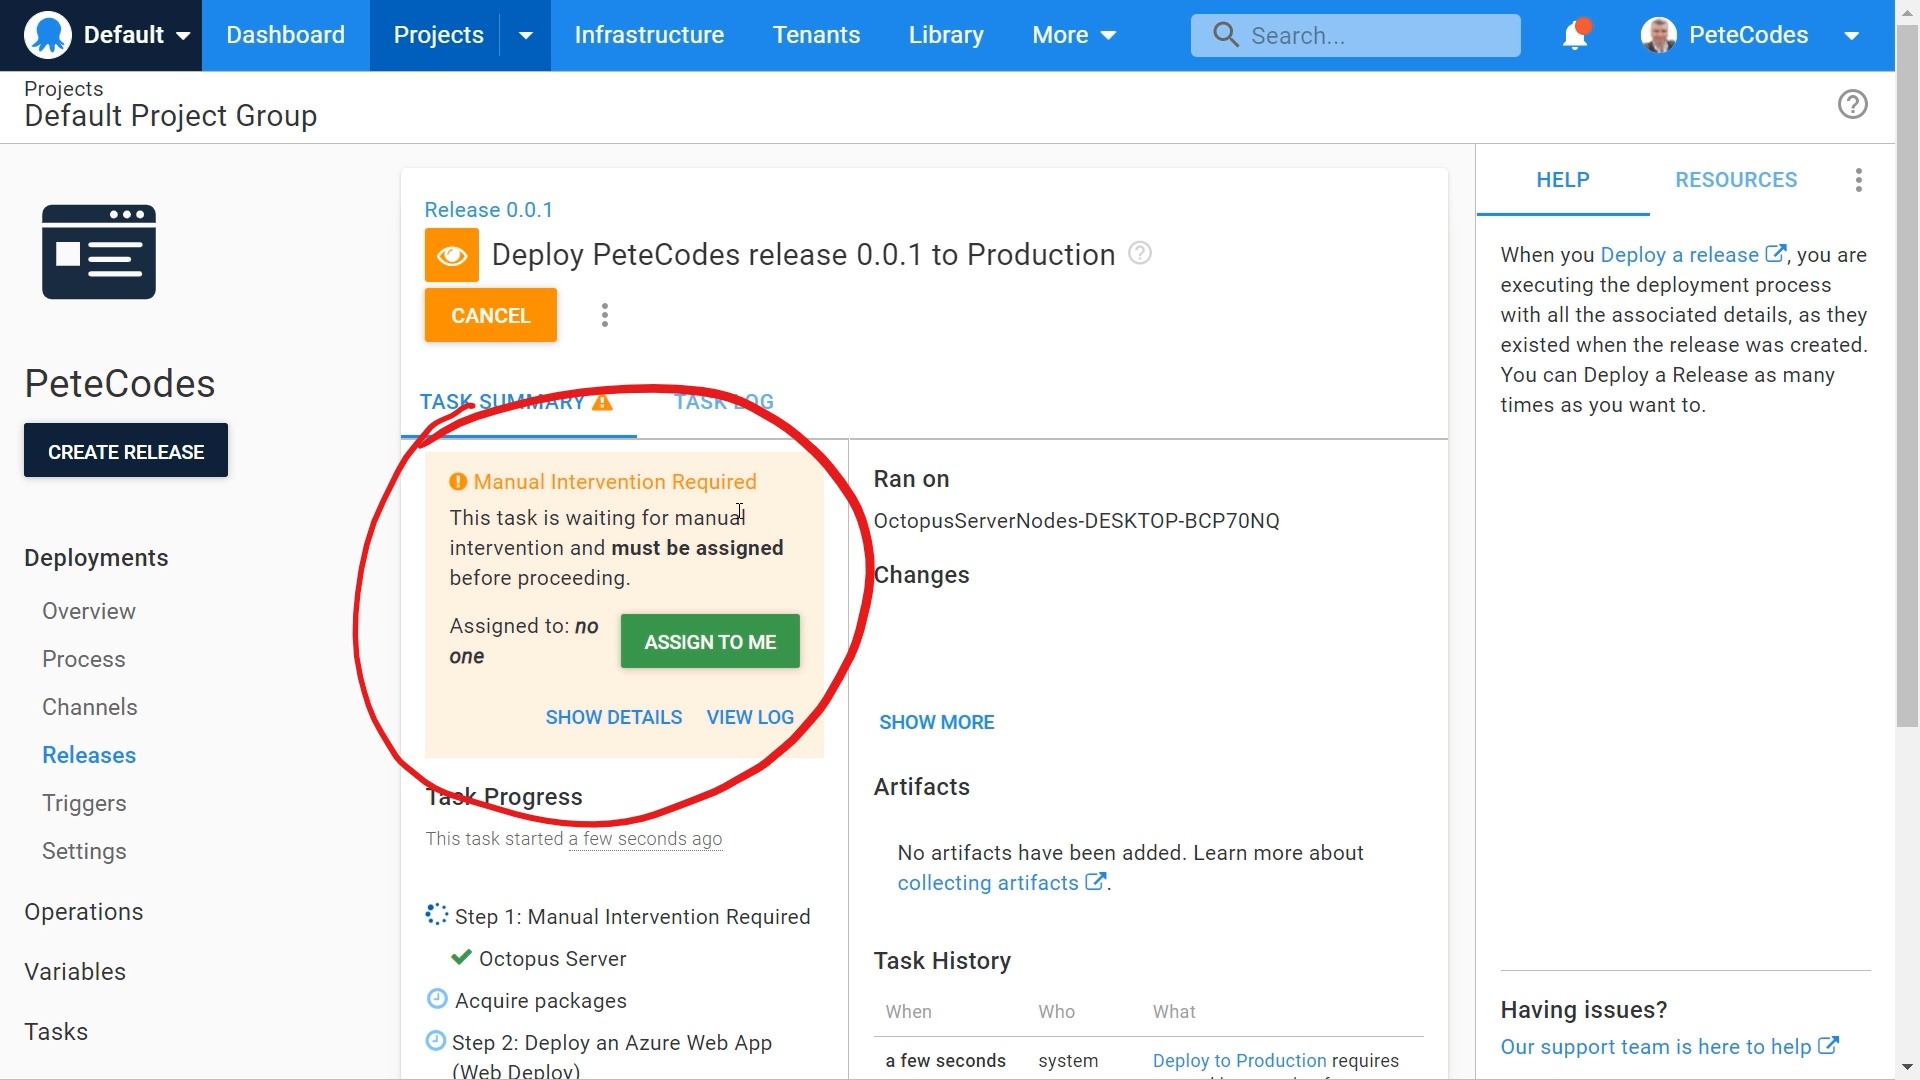Click the Deploy to Production history link
1920x1080 pixels.
click(1239, 1061)
